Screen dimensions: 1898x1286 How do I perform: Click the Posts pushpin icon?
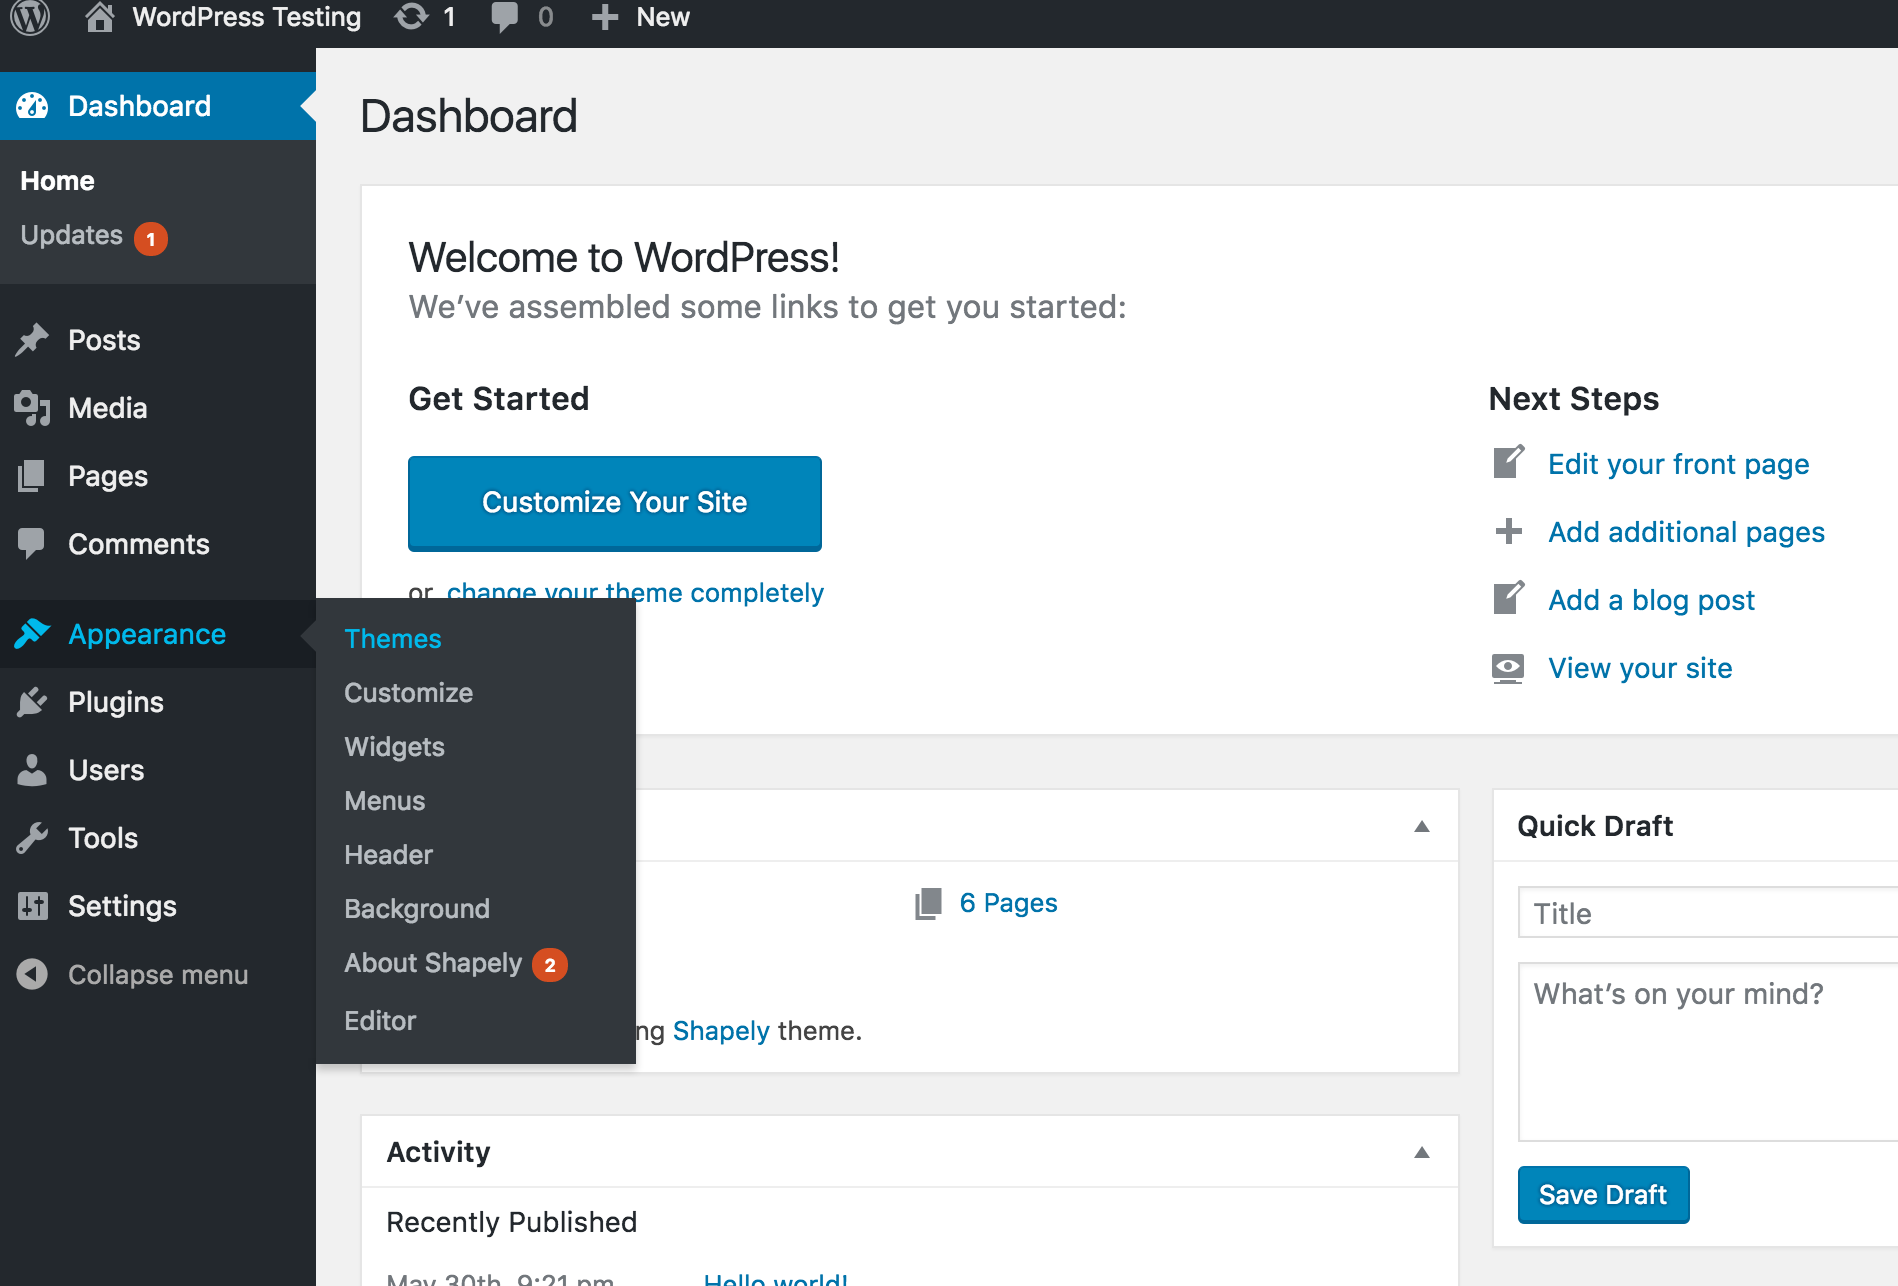32,340
